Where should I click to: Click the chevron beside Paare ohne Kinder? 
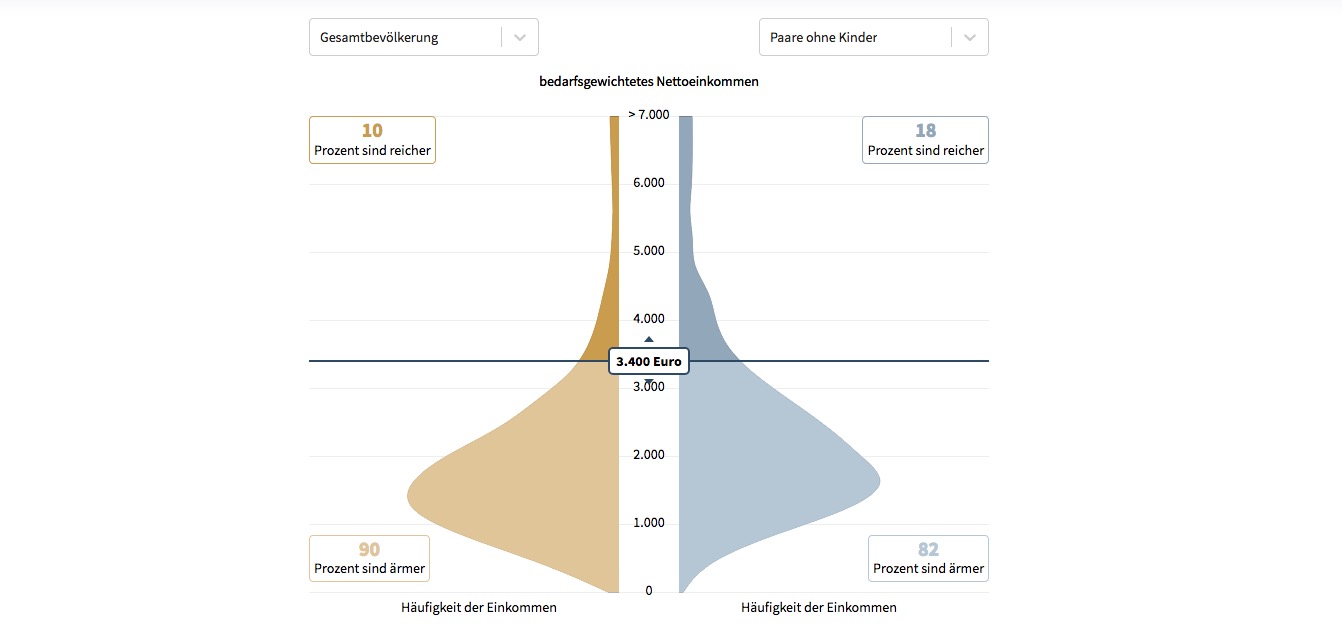pos(970,37)
